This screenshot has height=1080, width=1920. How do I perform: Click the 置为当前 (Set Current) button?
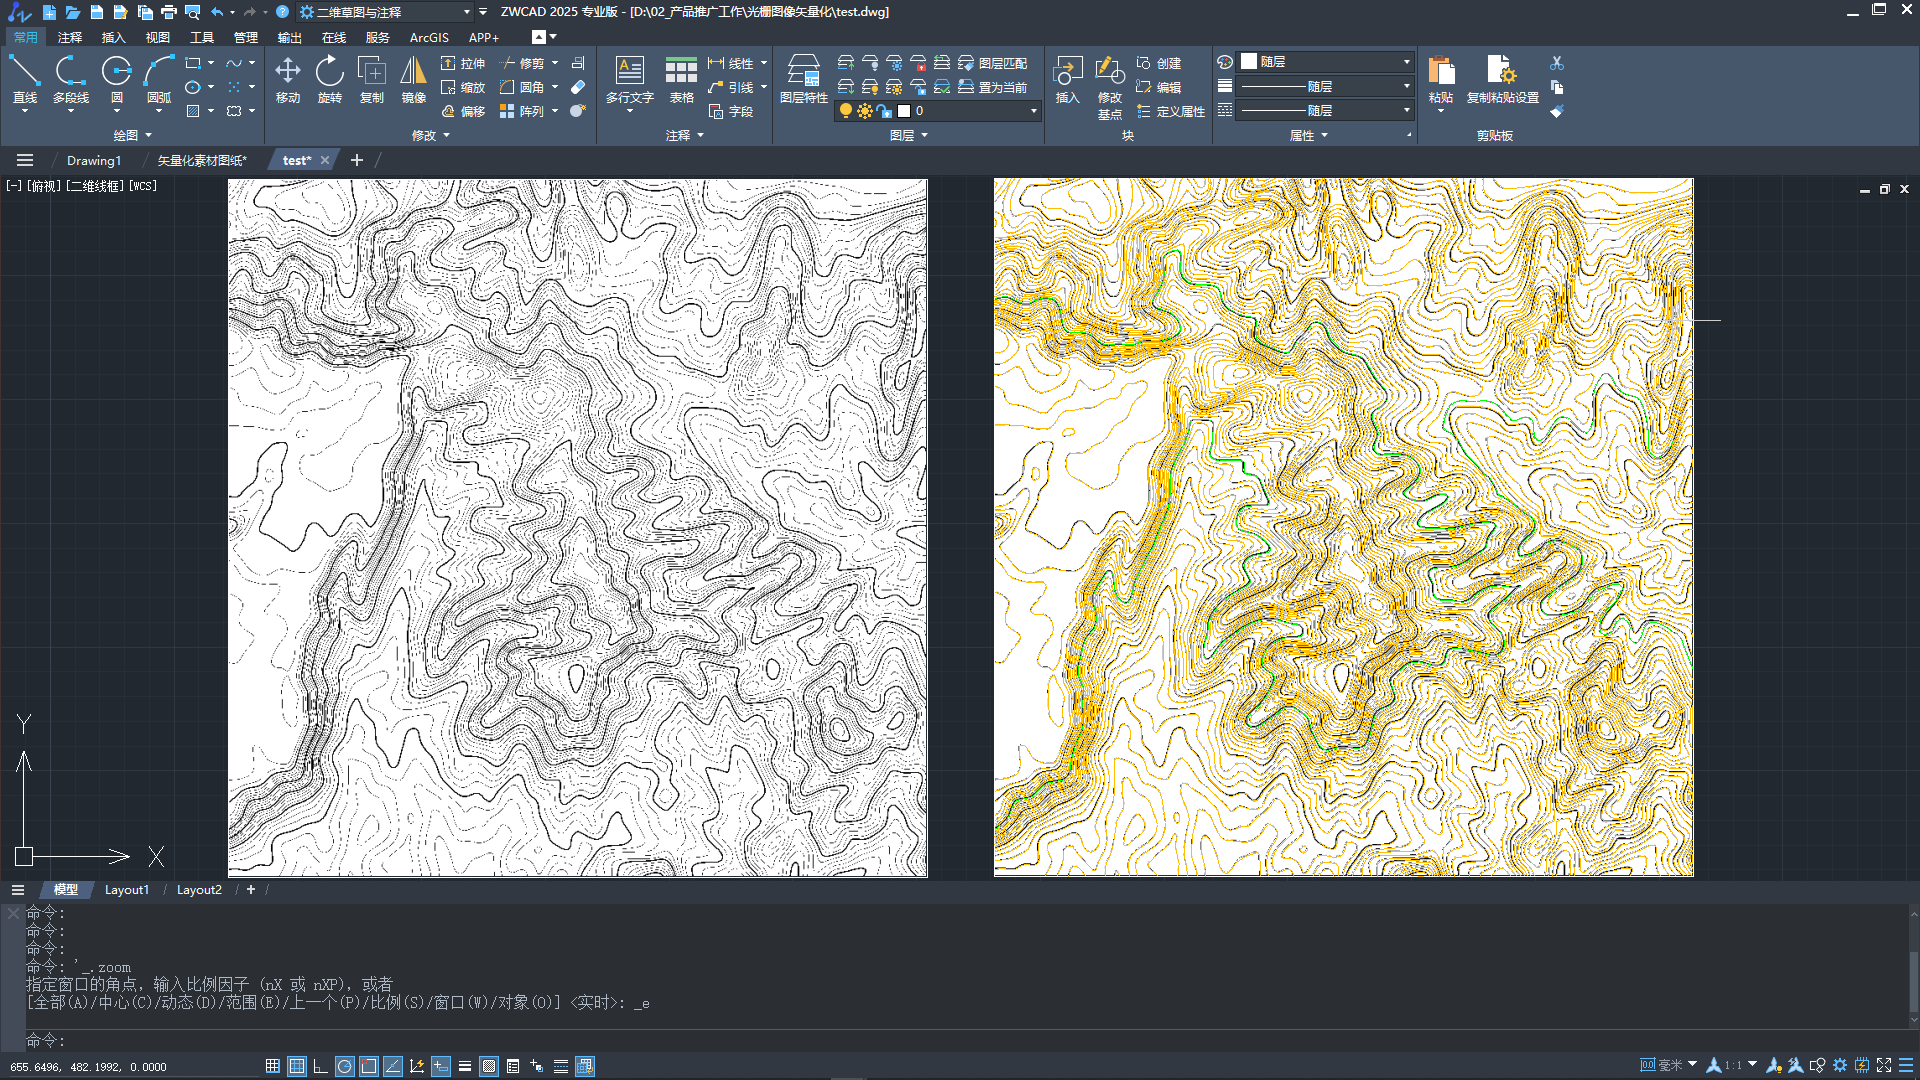pyautogui.click(x=993, y=87)
